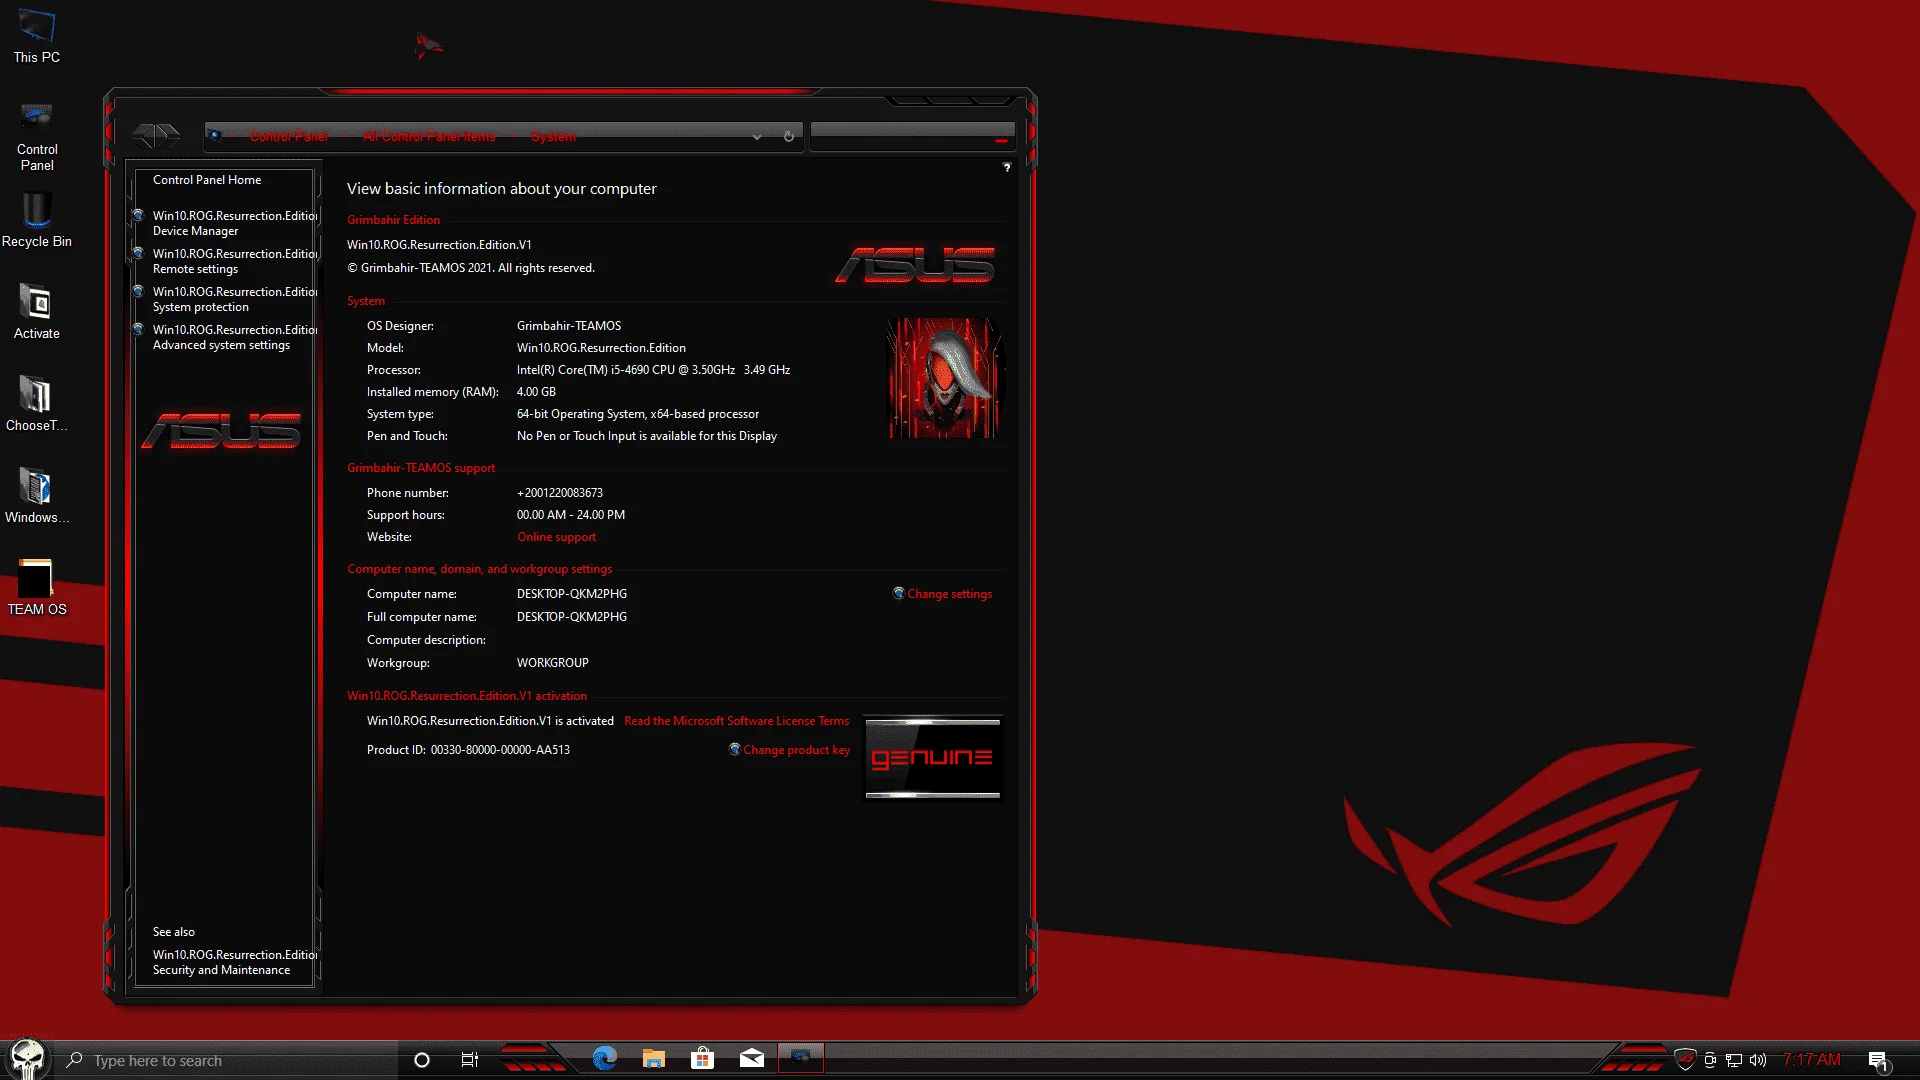Screen dimensions: 1920x1080
Task: Select the 4.00 GB installed memory value
Action: pyautogui.click(x=536, y=392)
